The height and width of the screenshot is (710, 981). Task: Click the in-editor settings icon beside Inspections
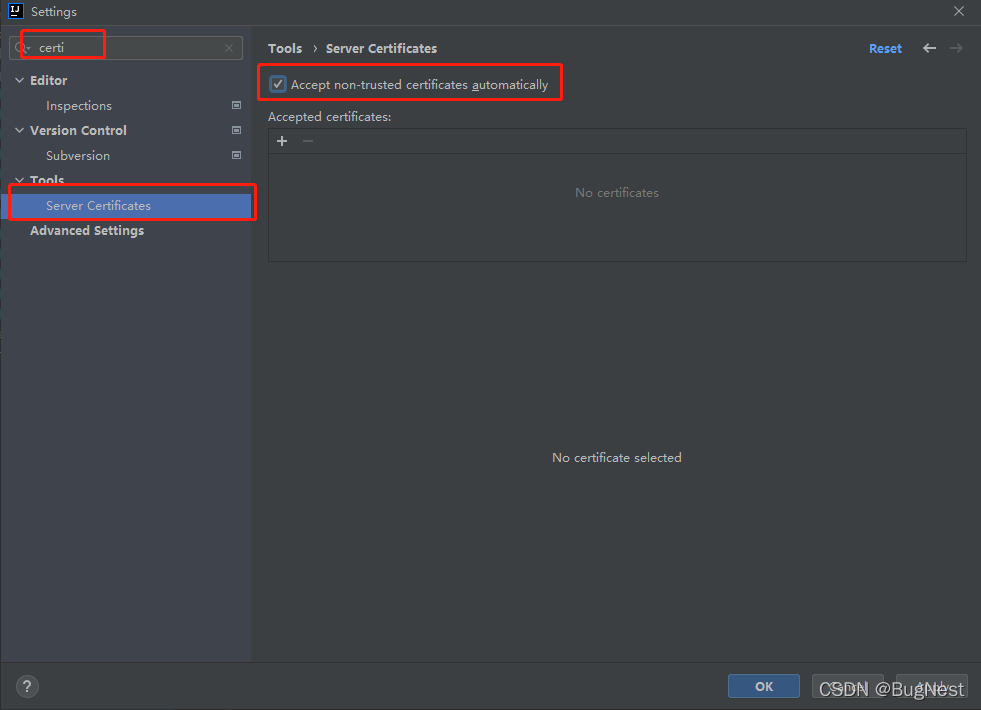(236, 105)
